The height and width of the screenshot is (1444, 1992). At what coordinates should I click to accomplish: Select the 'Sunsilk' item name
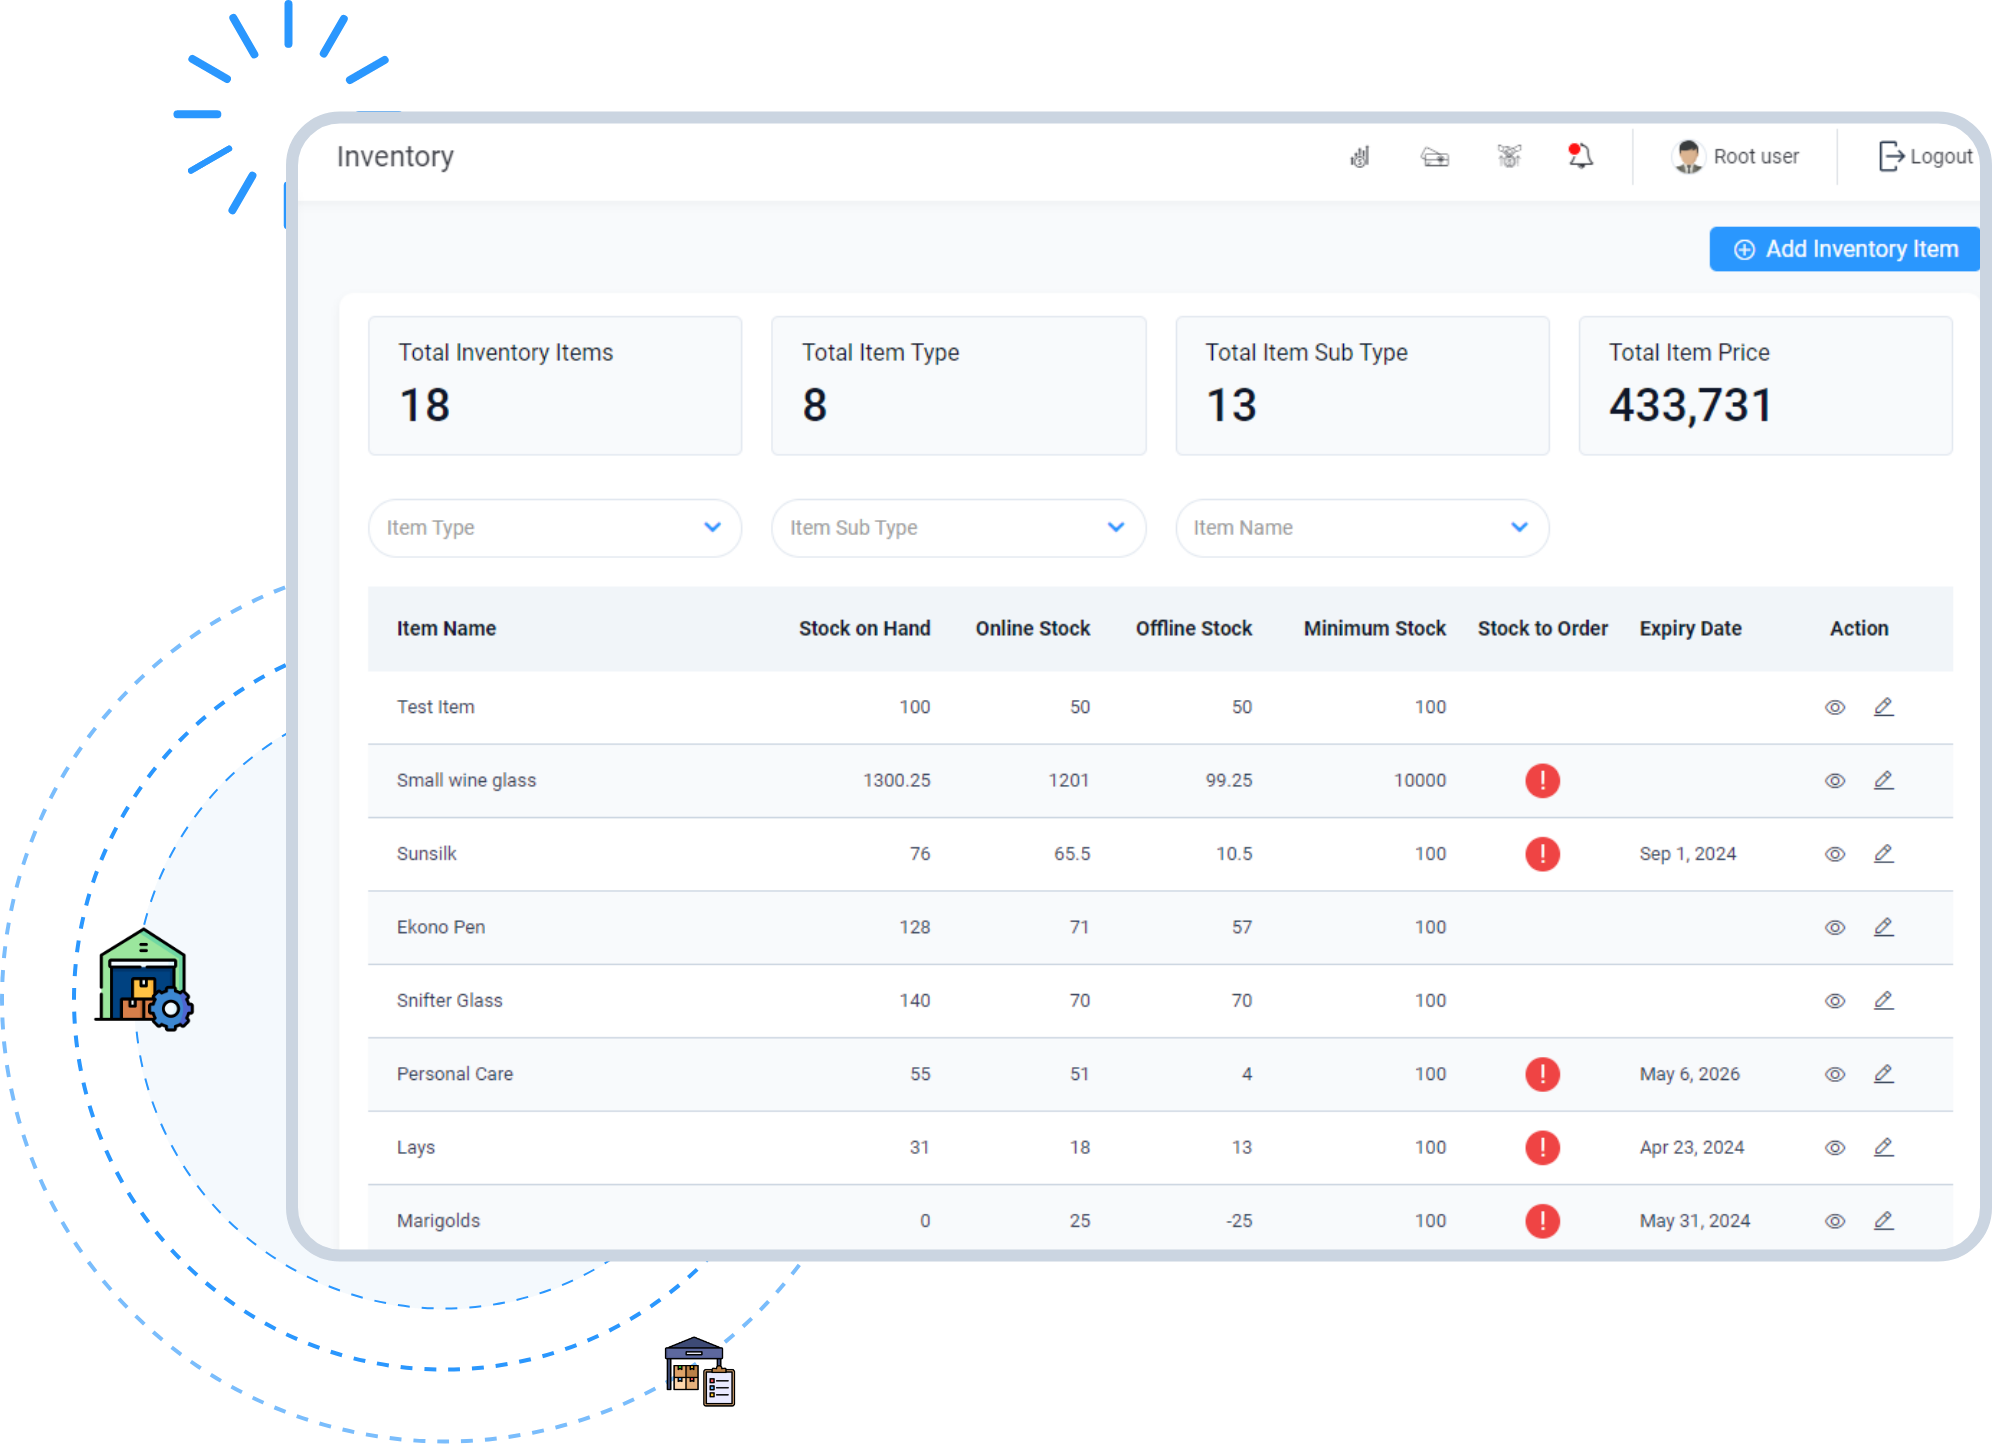(426, 854)
